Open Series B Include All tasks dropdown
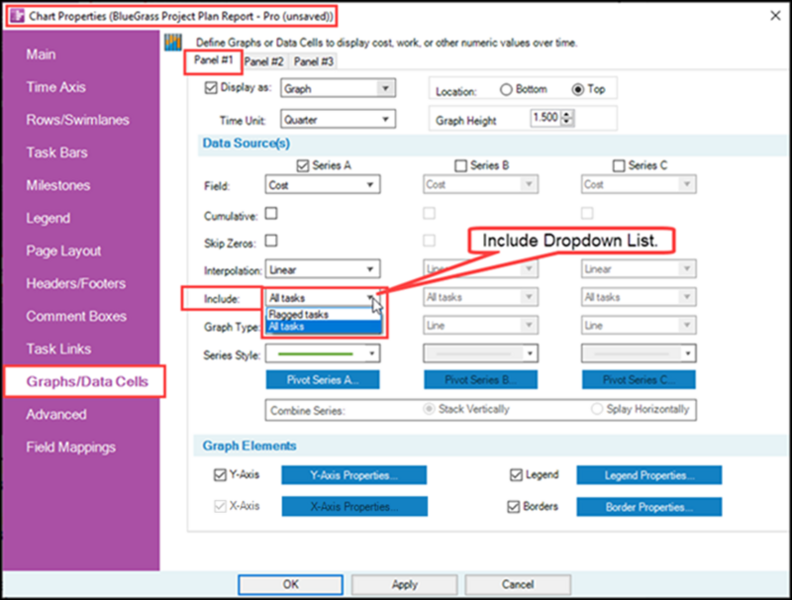 pyautogui.click(x=480, y=297)
